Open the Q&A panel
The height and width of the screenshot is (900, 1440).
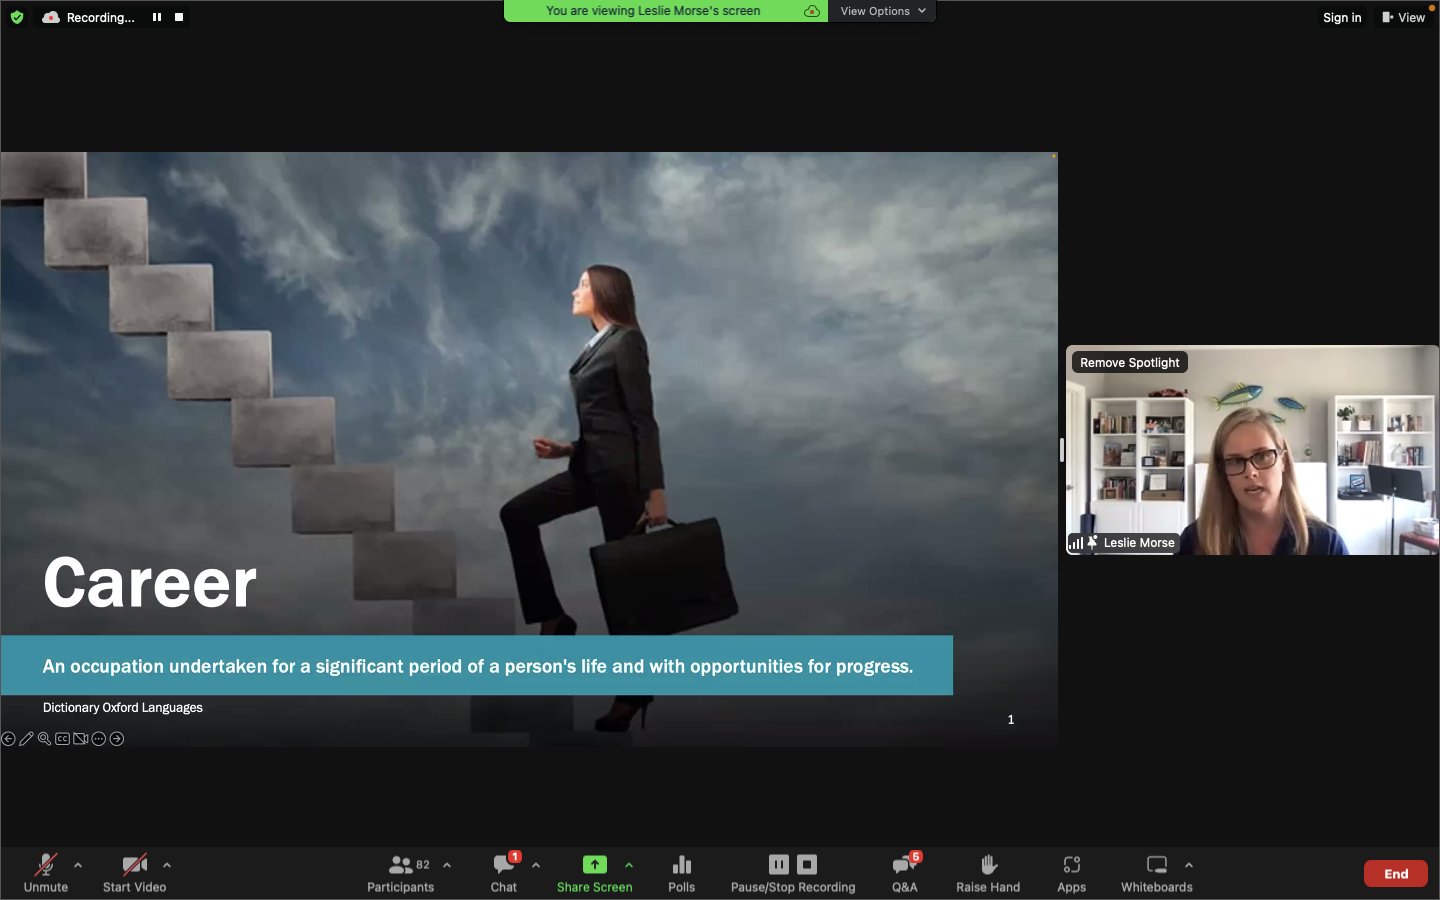905,872
